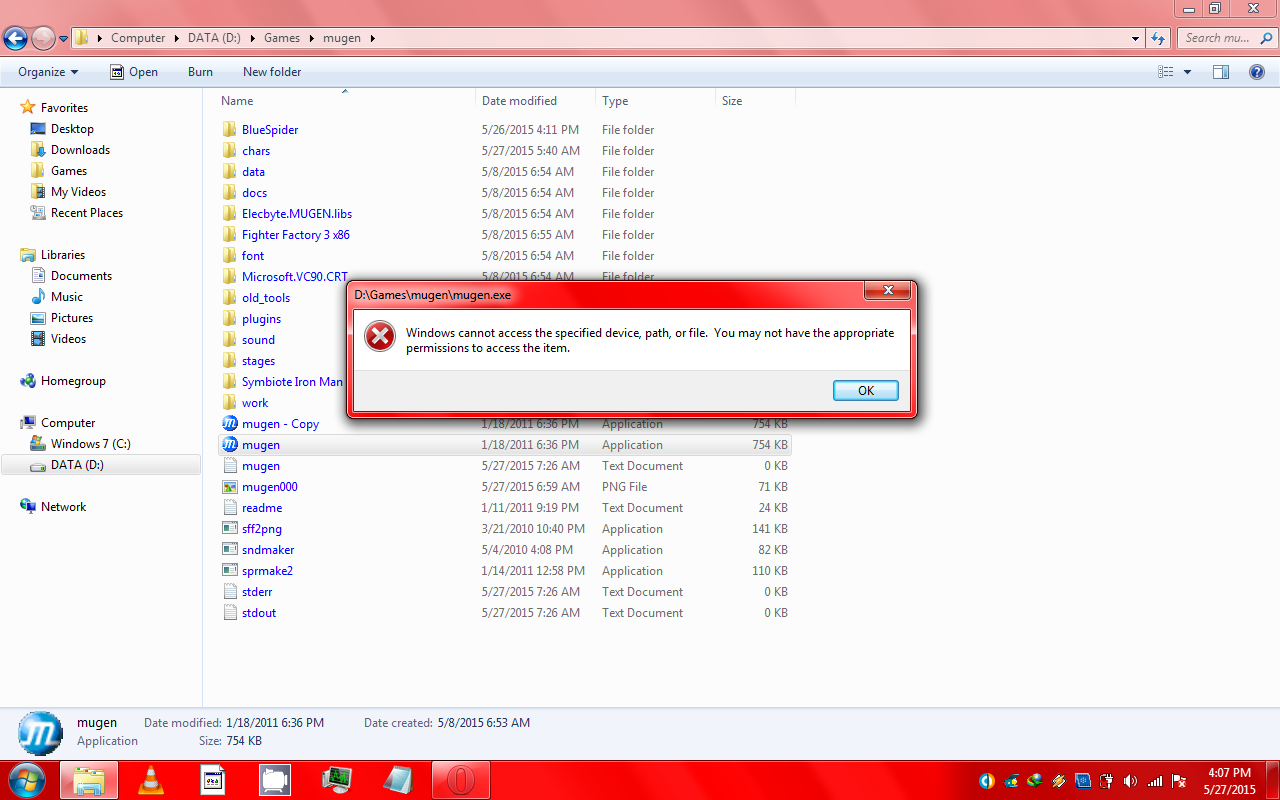Image resolution: width=1280 pixels, height=800 pixels.
Task: Toggle the preview pane button
Action: (1220, 72)
